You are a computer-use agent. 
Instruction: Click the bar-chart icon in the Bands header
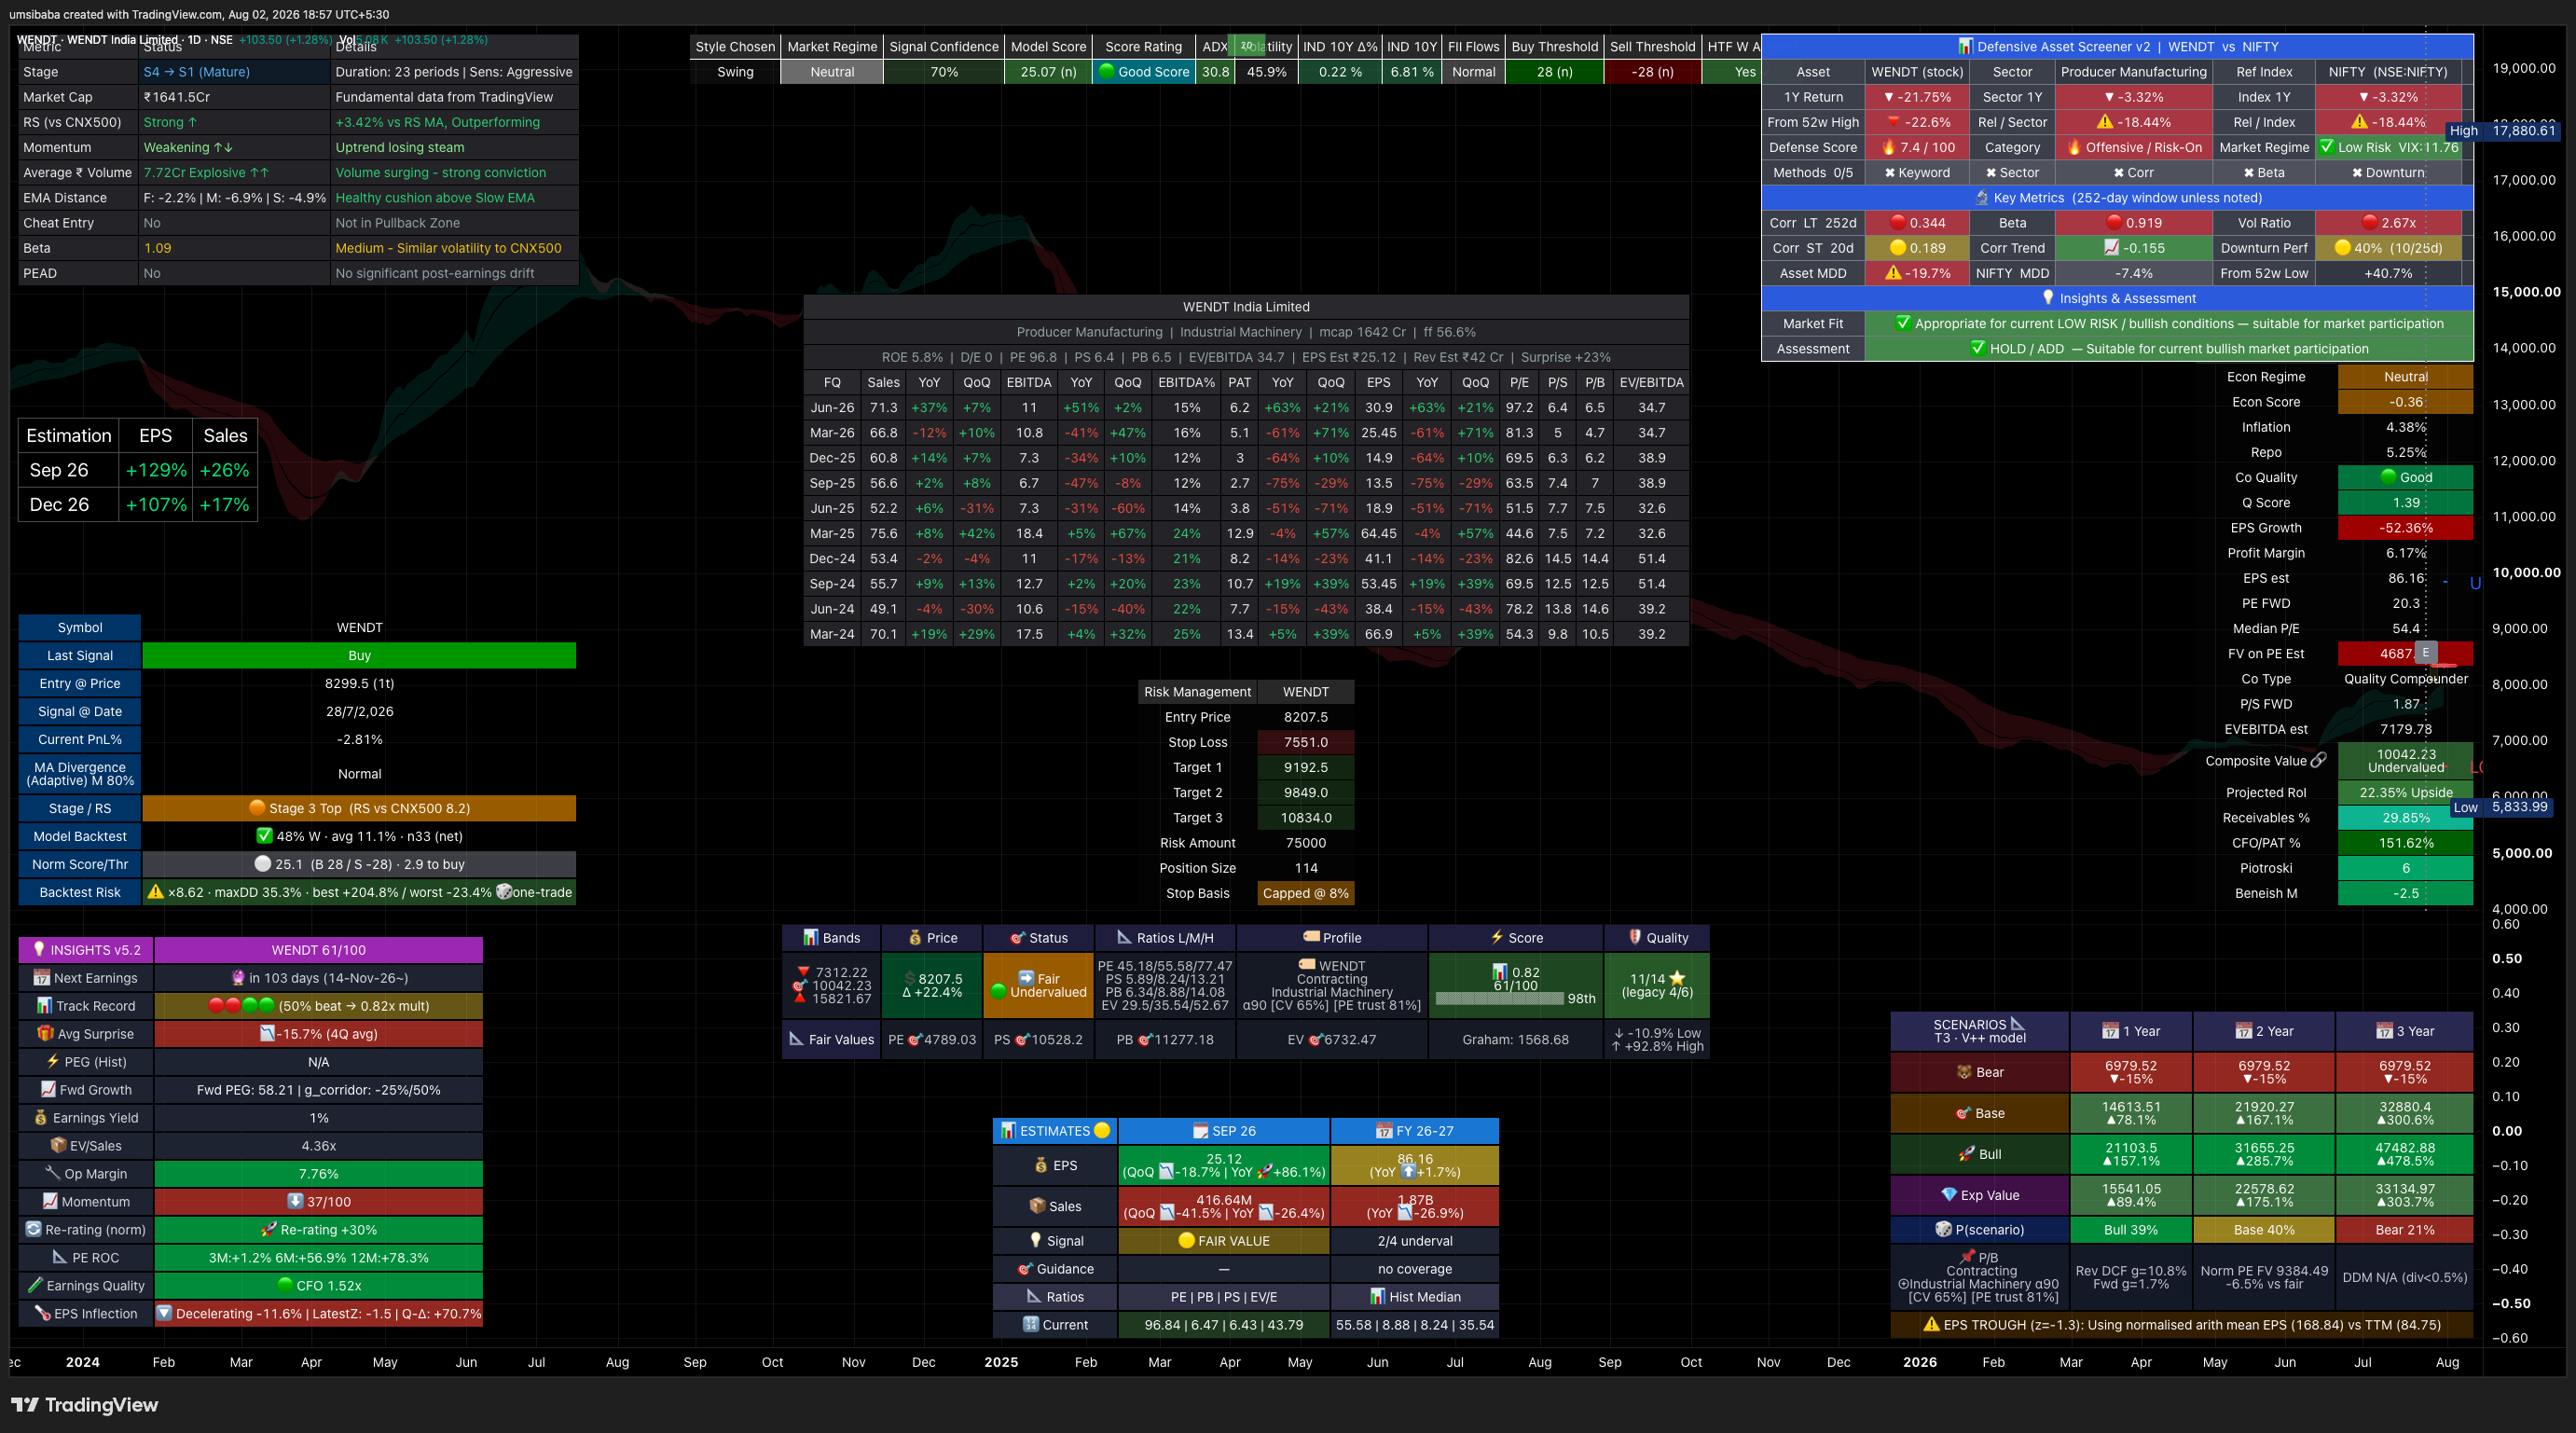click(x=811, y=937)
